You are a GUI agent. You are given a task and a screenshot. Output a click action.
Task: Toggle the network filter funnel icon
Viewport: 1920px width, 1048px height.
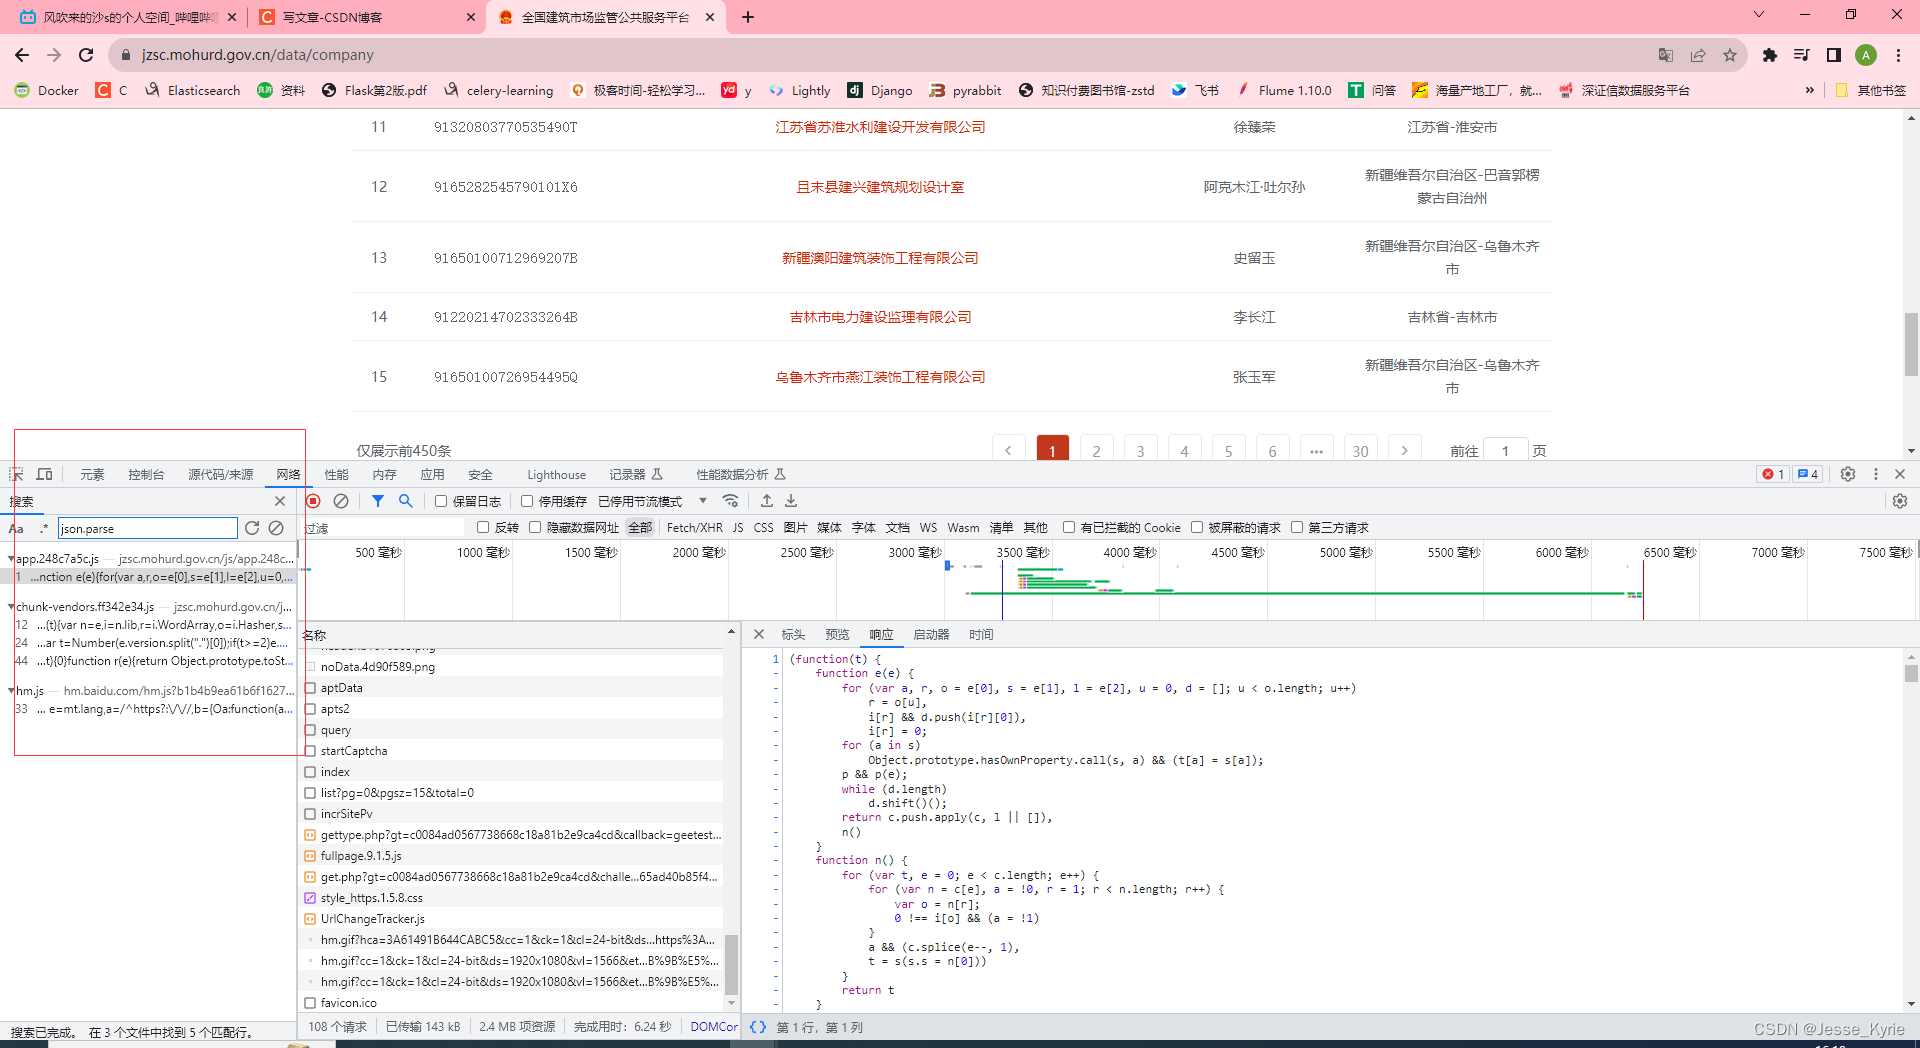(x=378, y=501)
